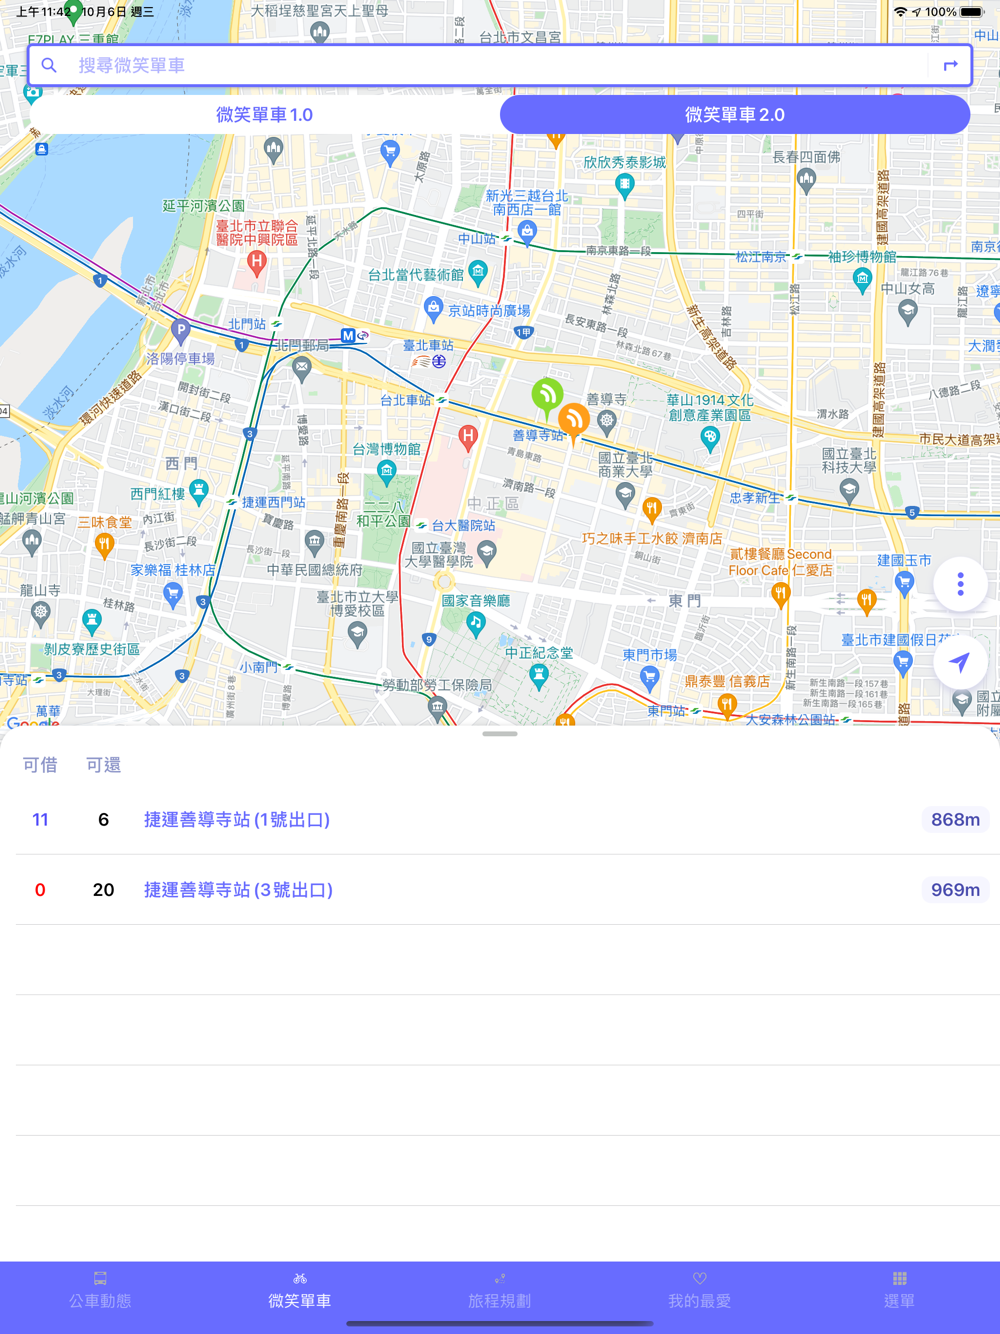Open the 選單 menu bottom tab
This screenshot has height=1334, width=1000.
[900, 1291]
